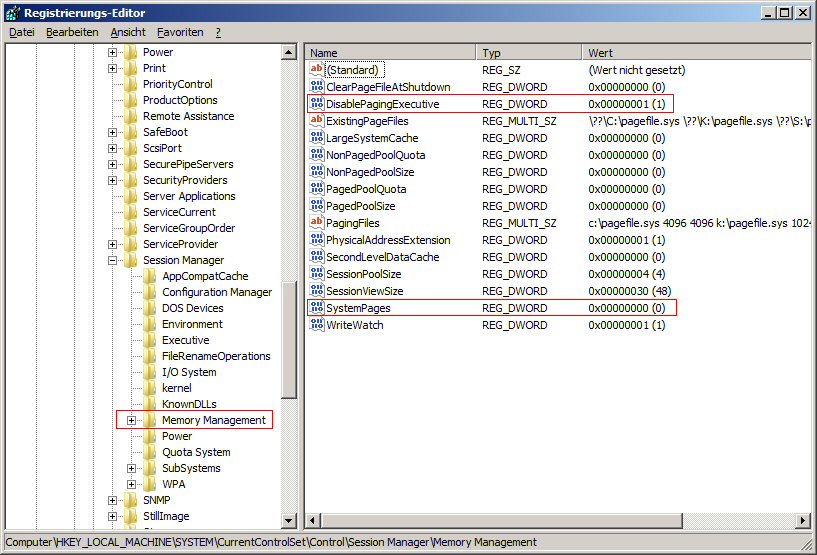Viewport: 817px width, 555px height.
Task: Click the ExistingPageFiles value icon
Action: point(317,121)
